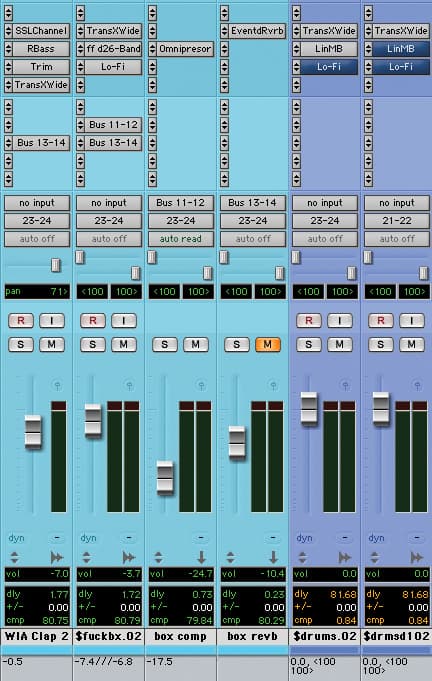Screen dimensions: 432x681
Task: Toggle input monitoring on WIA Clap 2
Action: click(52, 321)
